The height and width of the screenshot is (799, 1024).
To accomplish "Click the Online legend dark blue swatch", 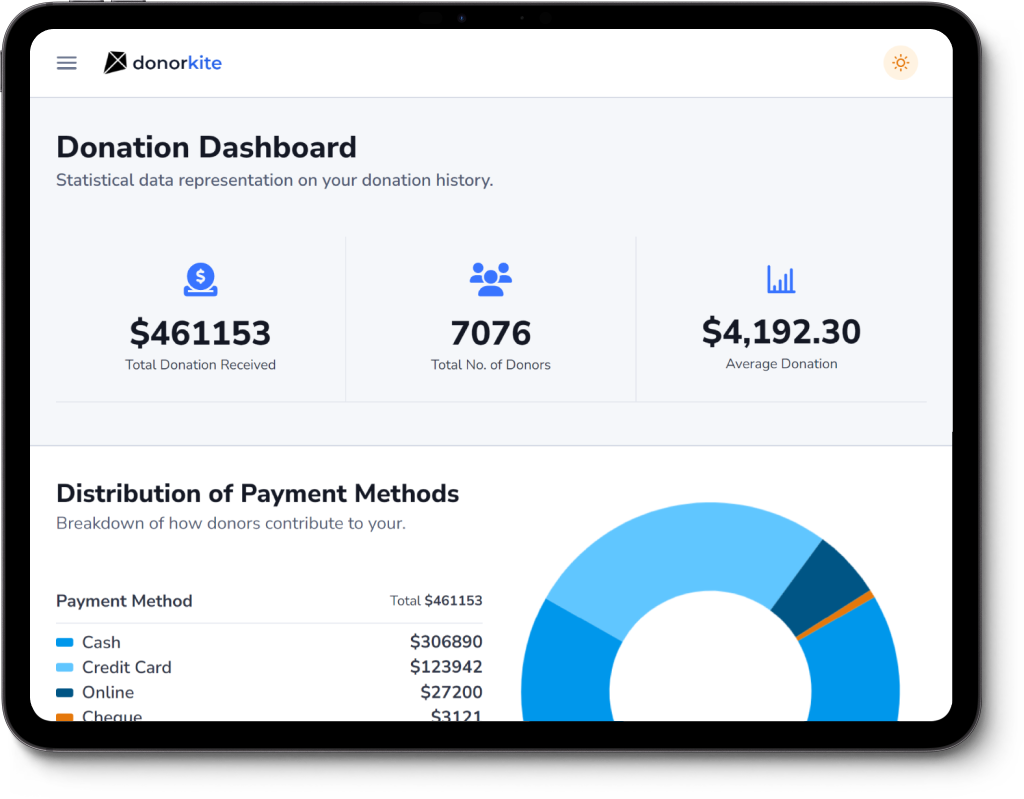I will pyautogui.click(x=65, y=693).
